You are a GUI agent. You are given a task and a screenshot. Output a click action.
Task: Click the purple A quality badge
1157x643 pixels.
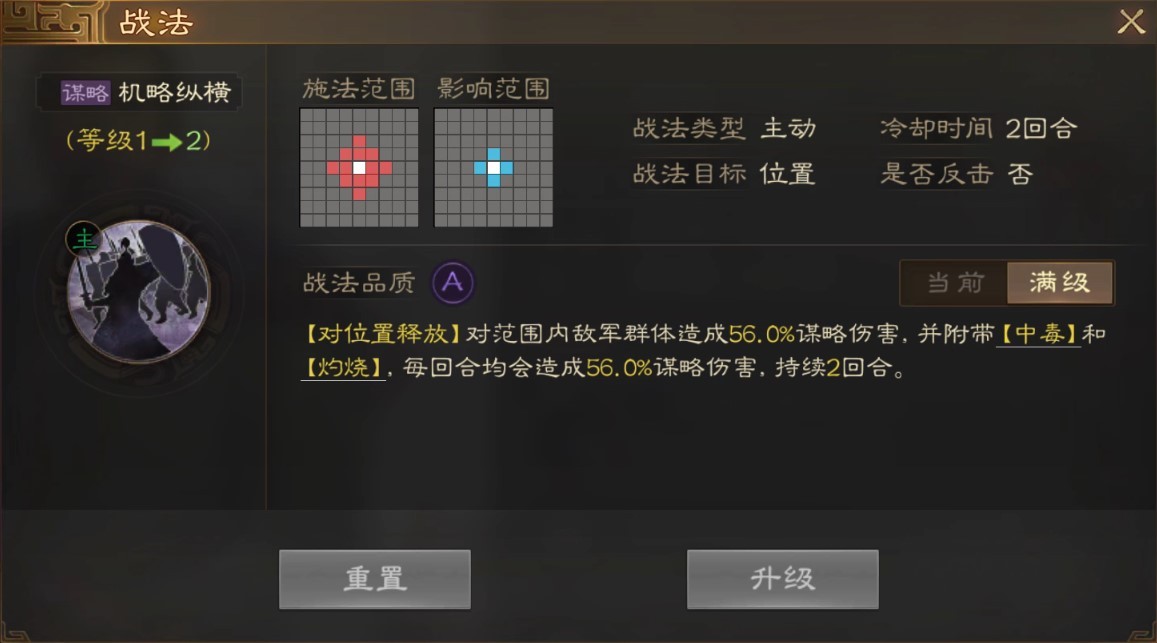pyautogui.click(x=452, y=282)
